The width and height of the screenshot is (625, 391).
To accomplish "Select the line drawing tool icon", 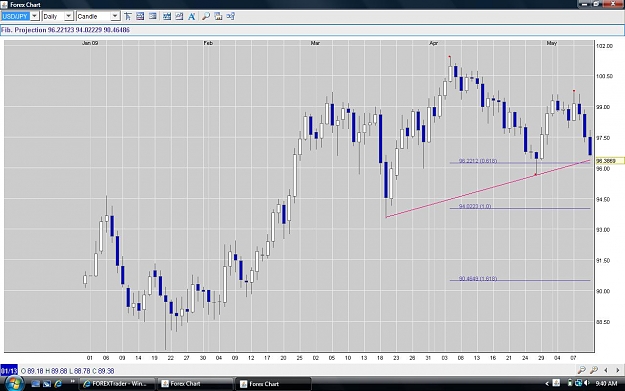I will click(128, 16).
